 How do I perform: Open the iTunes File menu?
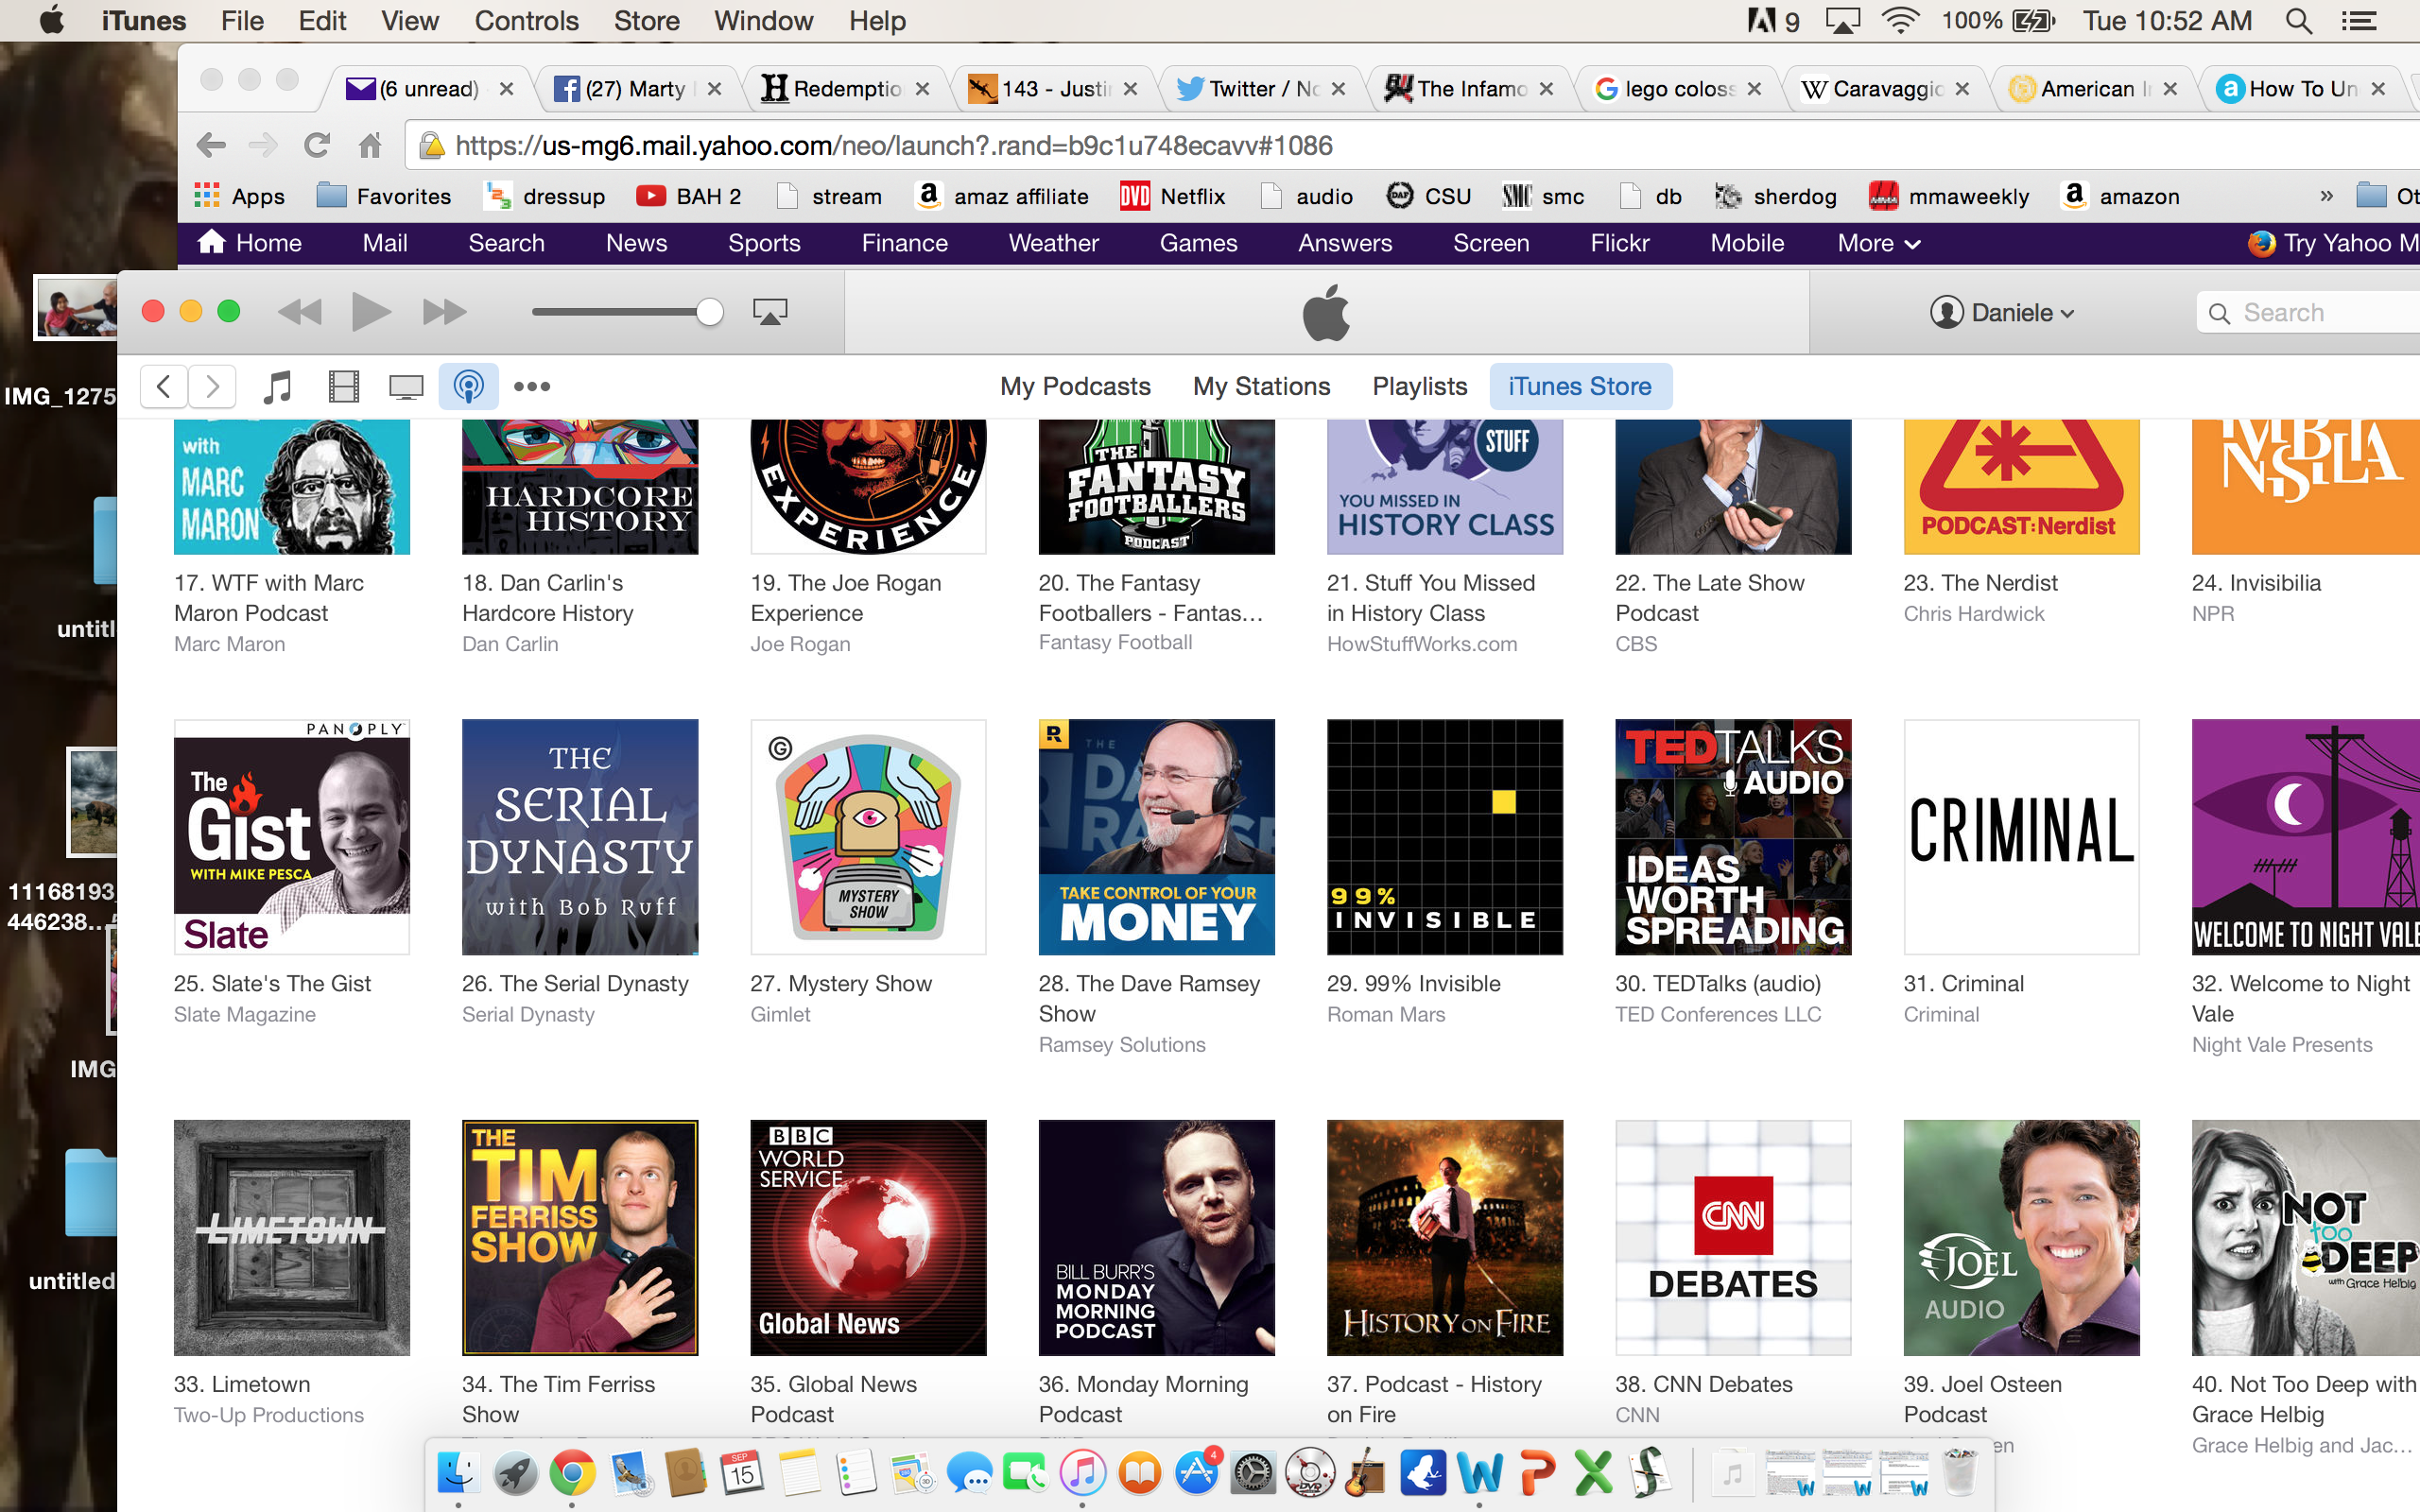tap(242, 21)
